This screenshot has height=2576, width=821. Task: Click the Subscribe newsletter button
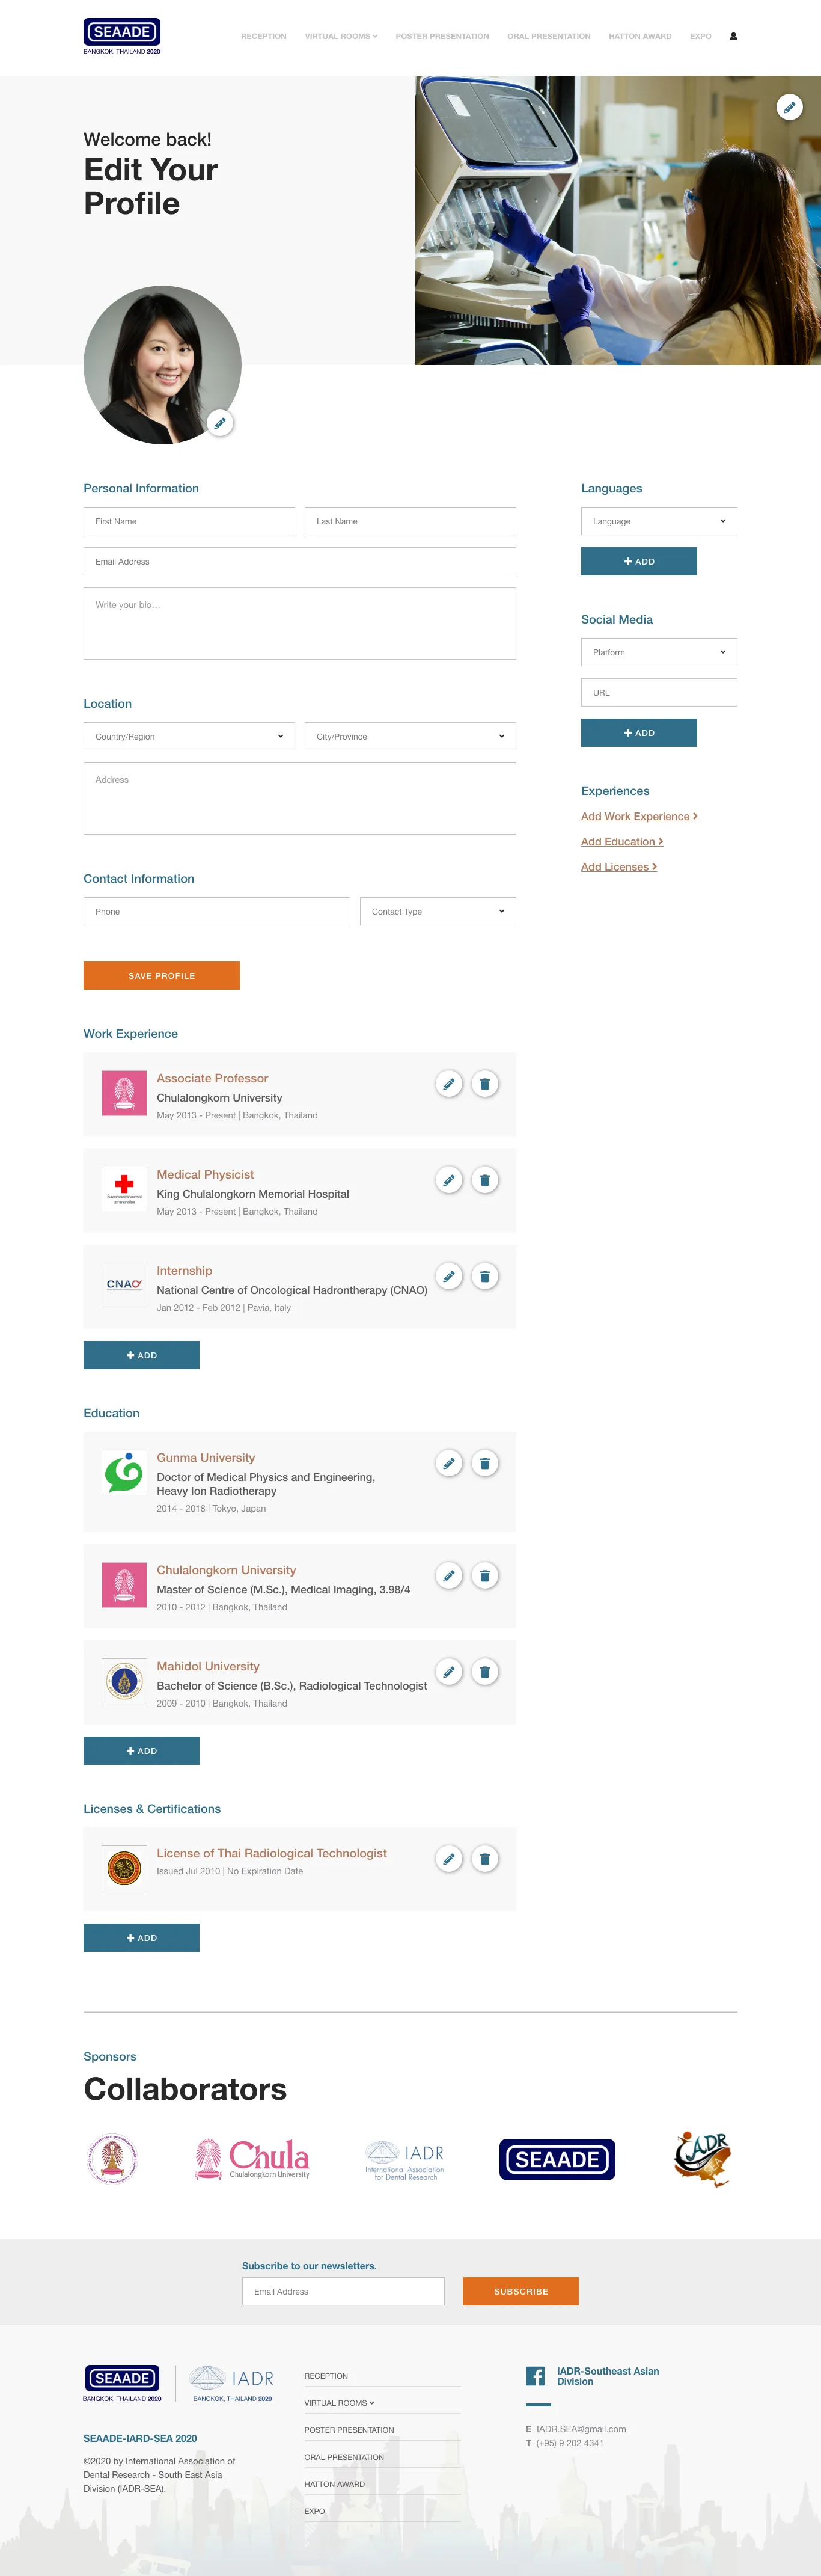coord(520,2291)
